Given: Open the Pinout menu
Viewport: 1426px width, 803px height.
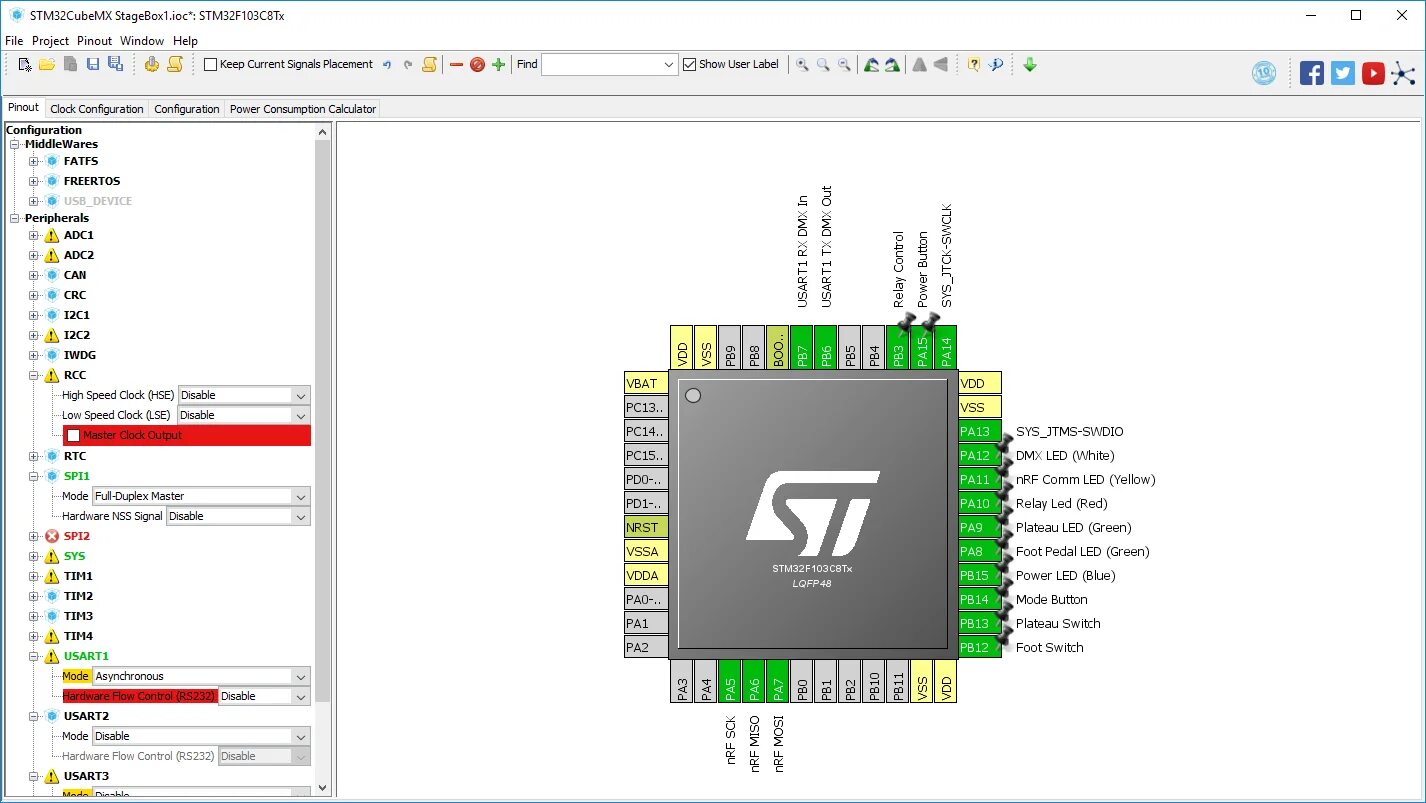Looking at the screenshot, I should (x=95, y=41).
